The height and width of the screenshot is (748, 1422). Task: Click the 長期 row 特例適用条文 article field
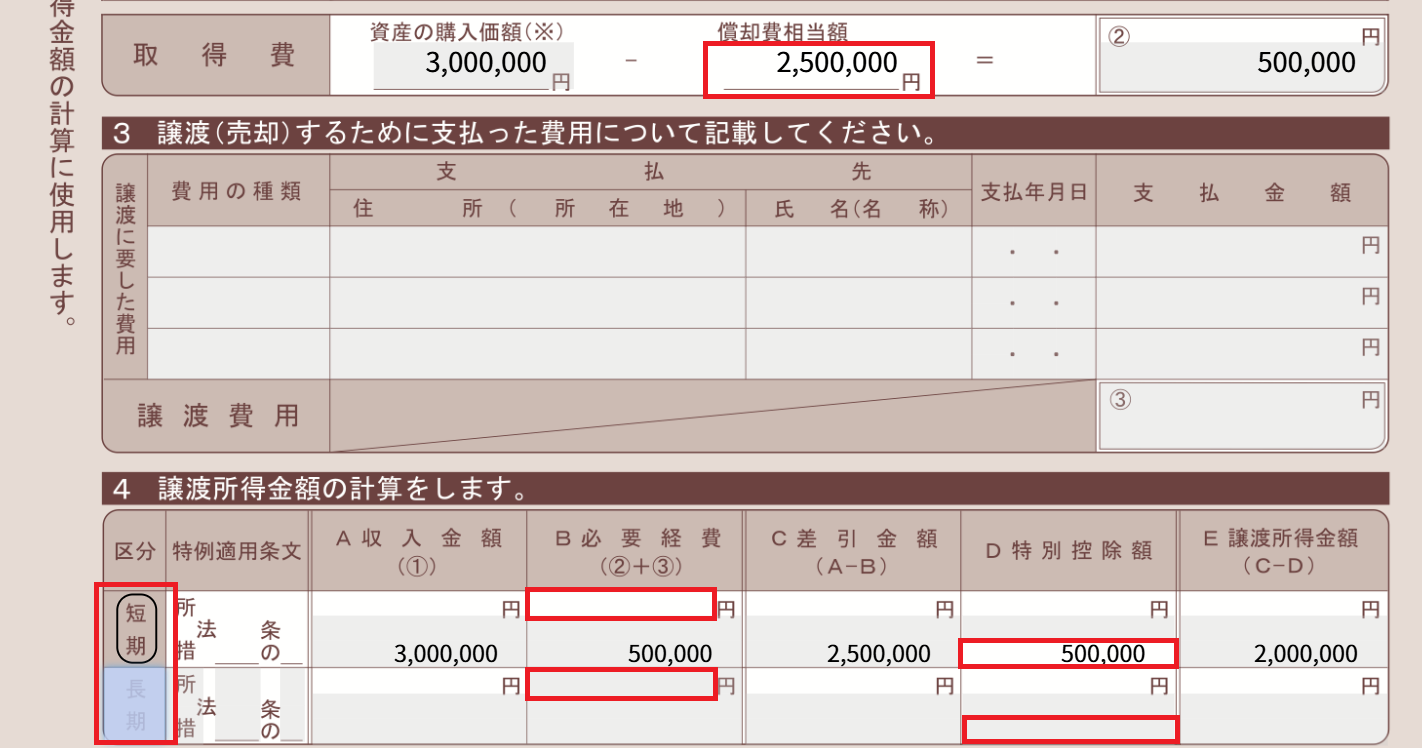coord(238,707)
